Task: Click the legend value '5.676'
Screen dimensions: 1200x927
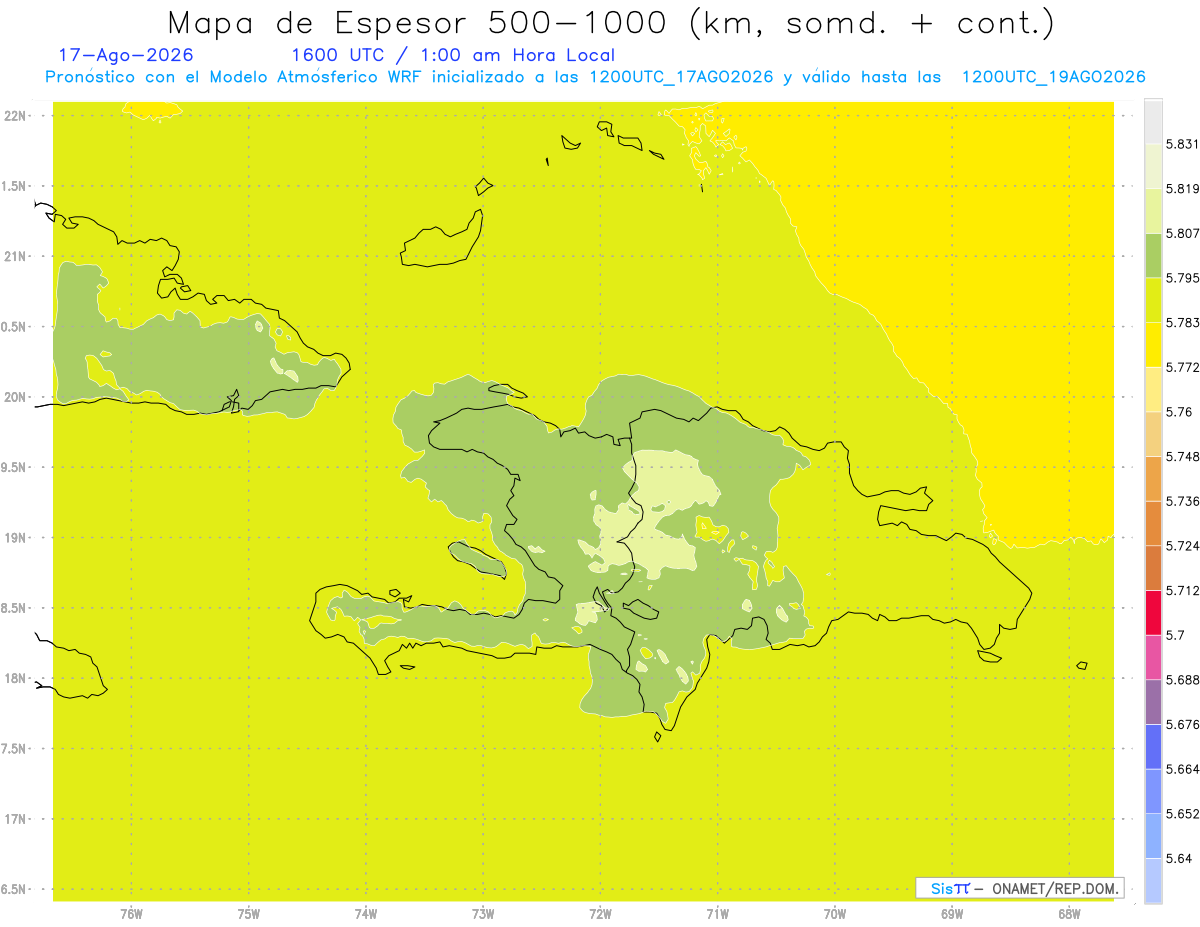Action: point(1183,724)
